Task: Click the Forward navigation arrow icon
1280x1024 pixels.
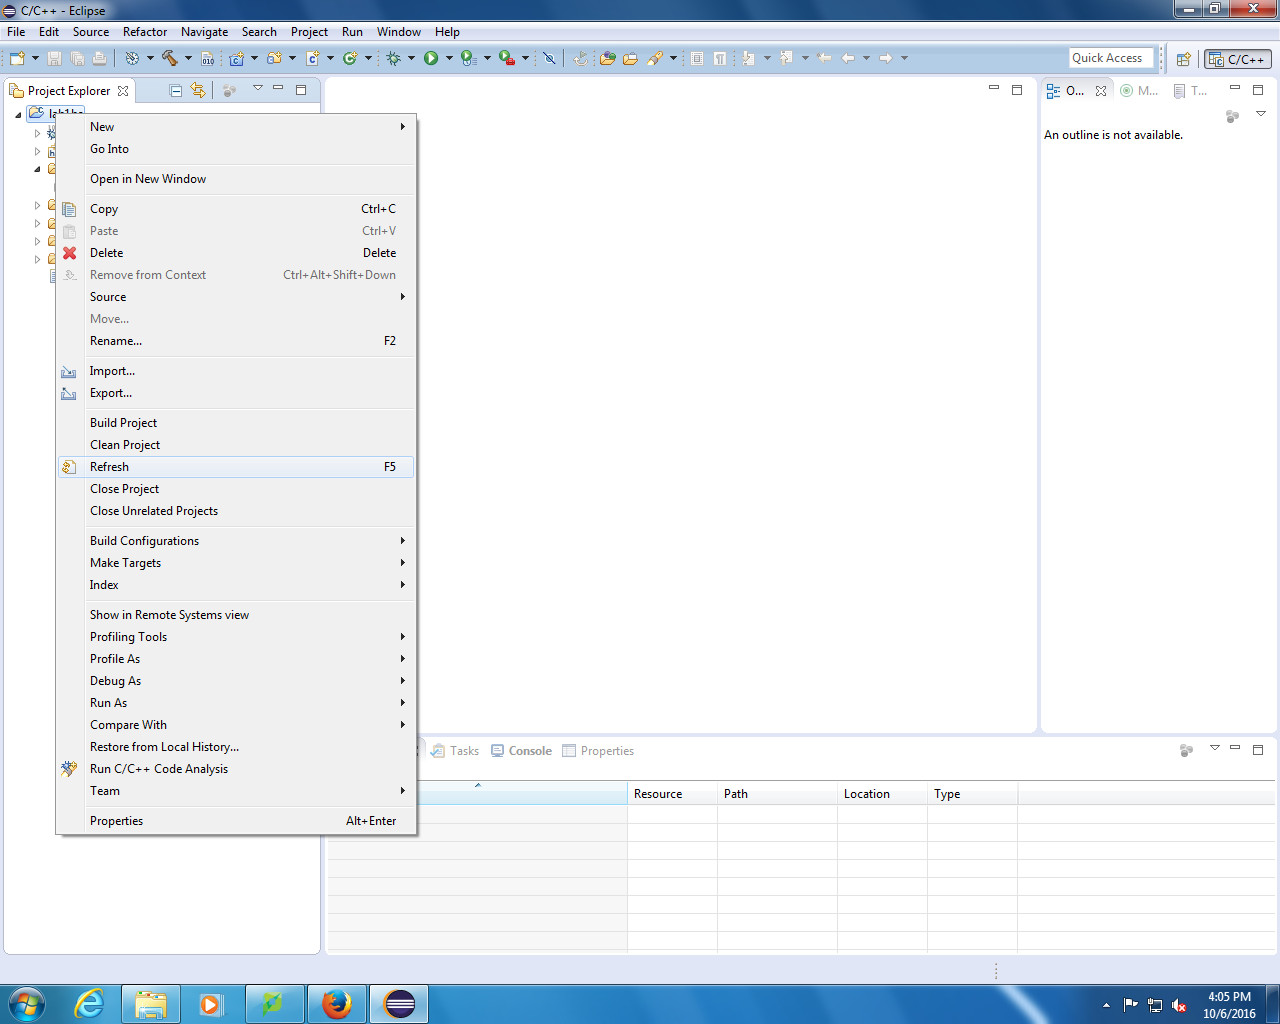Action: coord(886,58)
